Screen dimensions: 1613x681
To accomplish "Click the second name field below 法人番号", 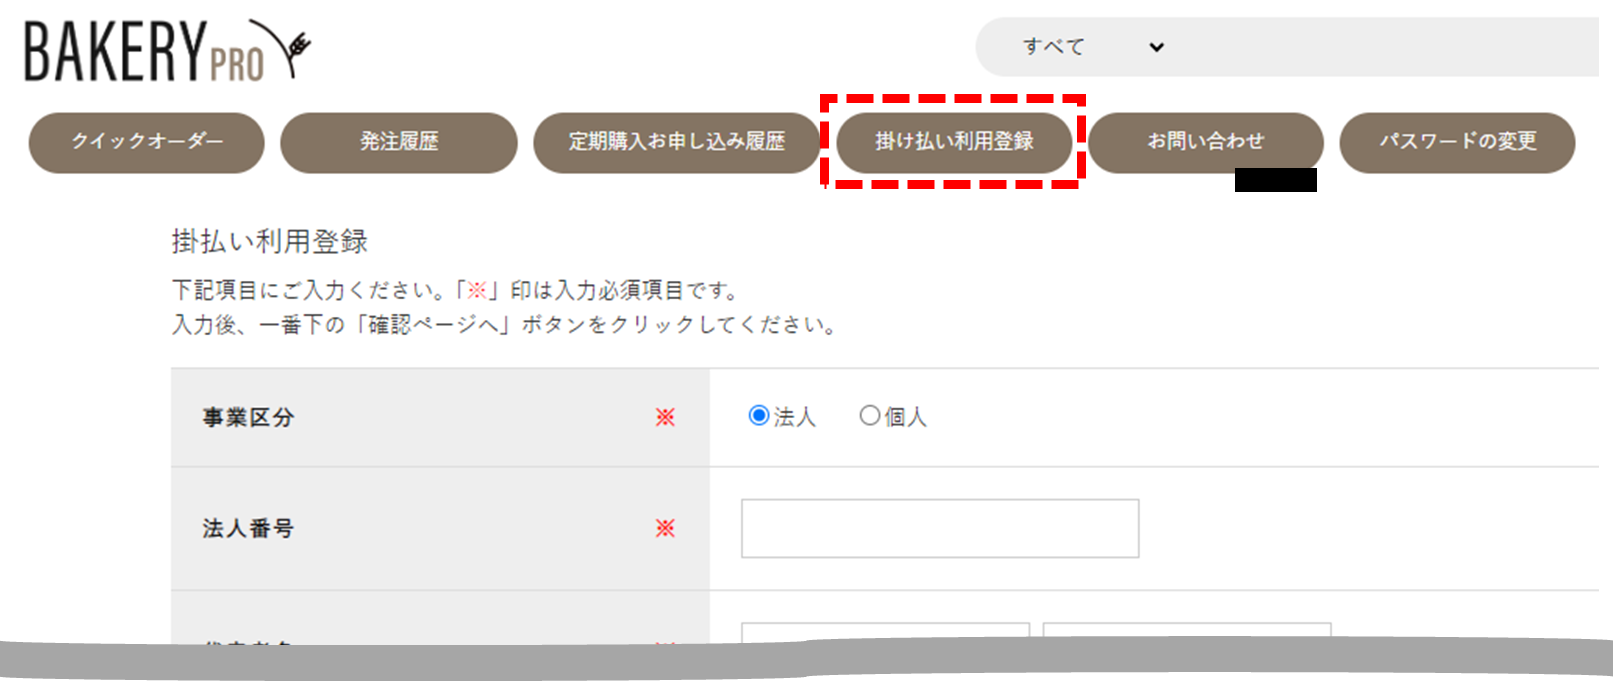I will tap(1187, 632).
